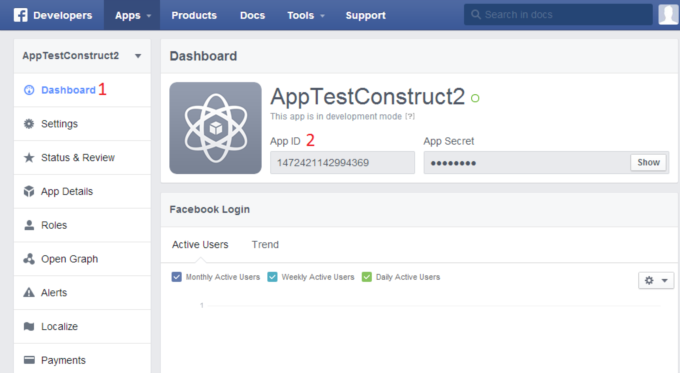Image resolution: width=680 pixels, height=373 pixels.
Task: Switch to the Trend tab
Action: pos(265,245)
